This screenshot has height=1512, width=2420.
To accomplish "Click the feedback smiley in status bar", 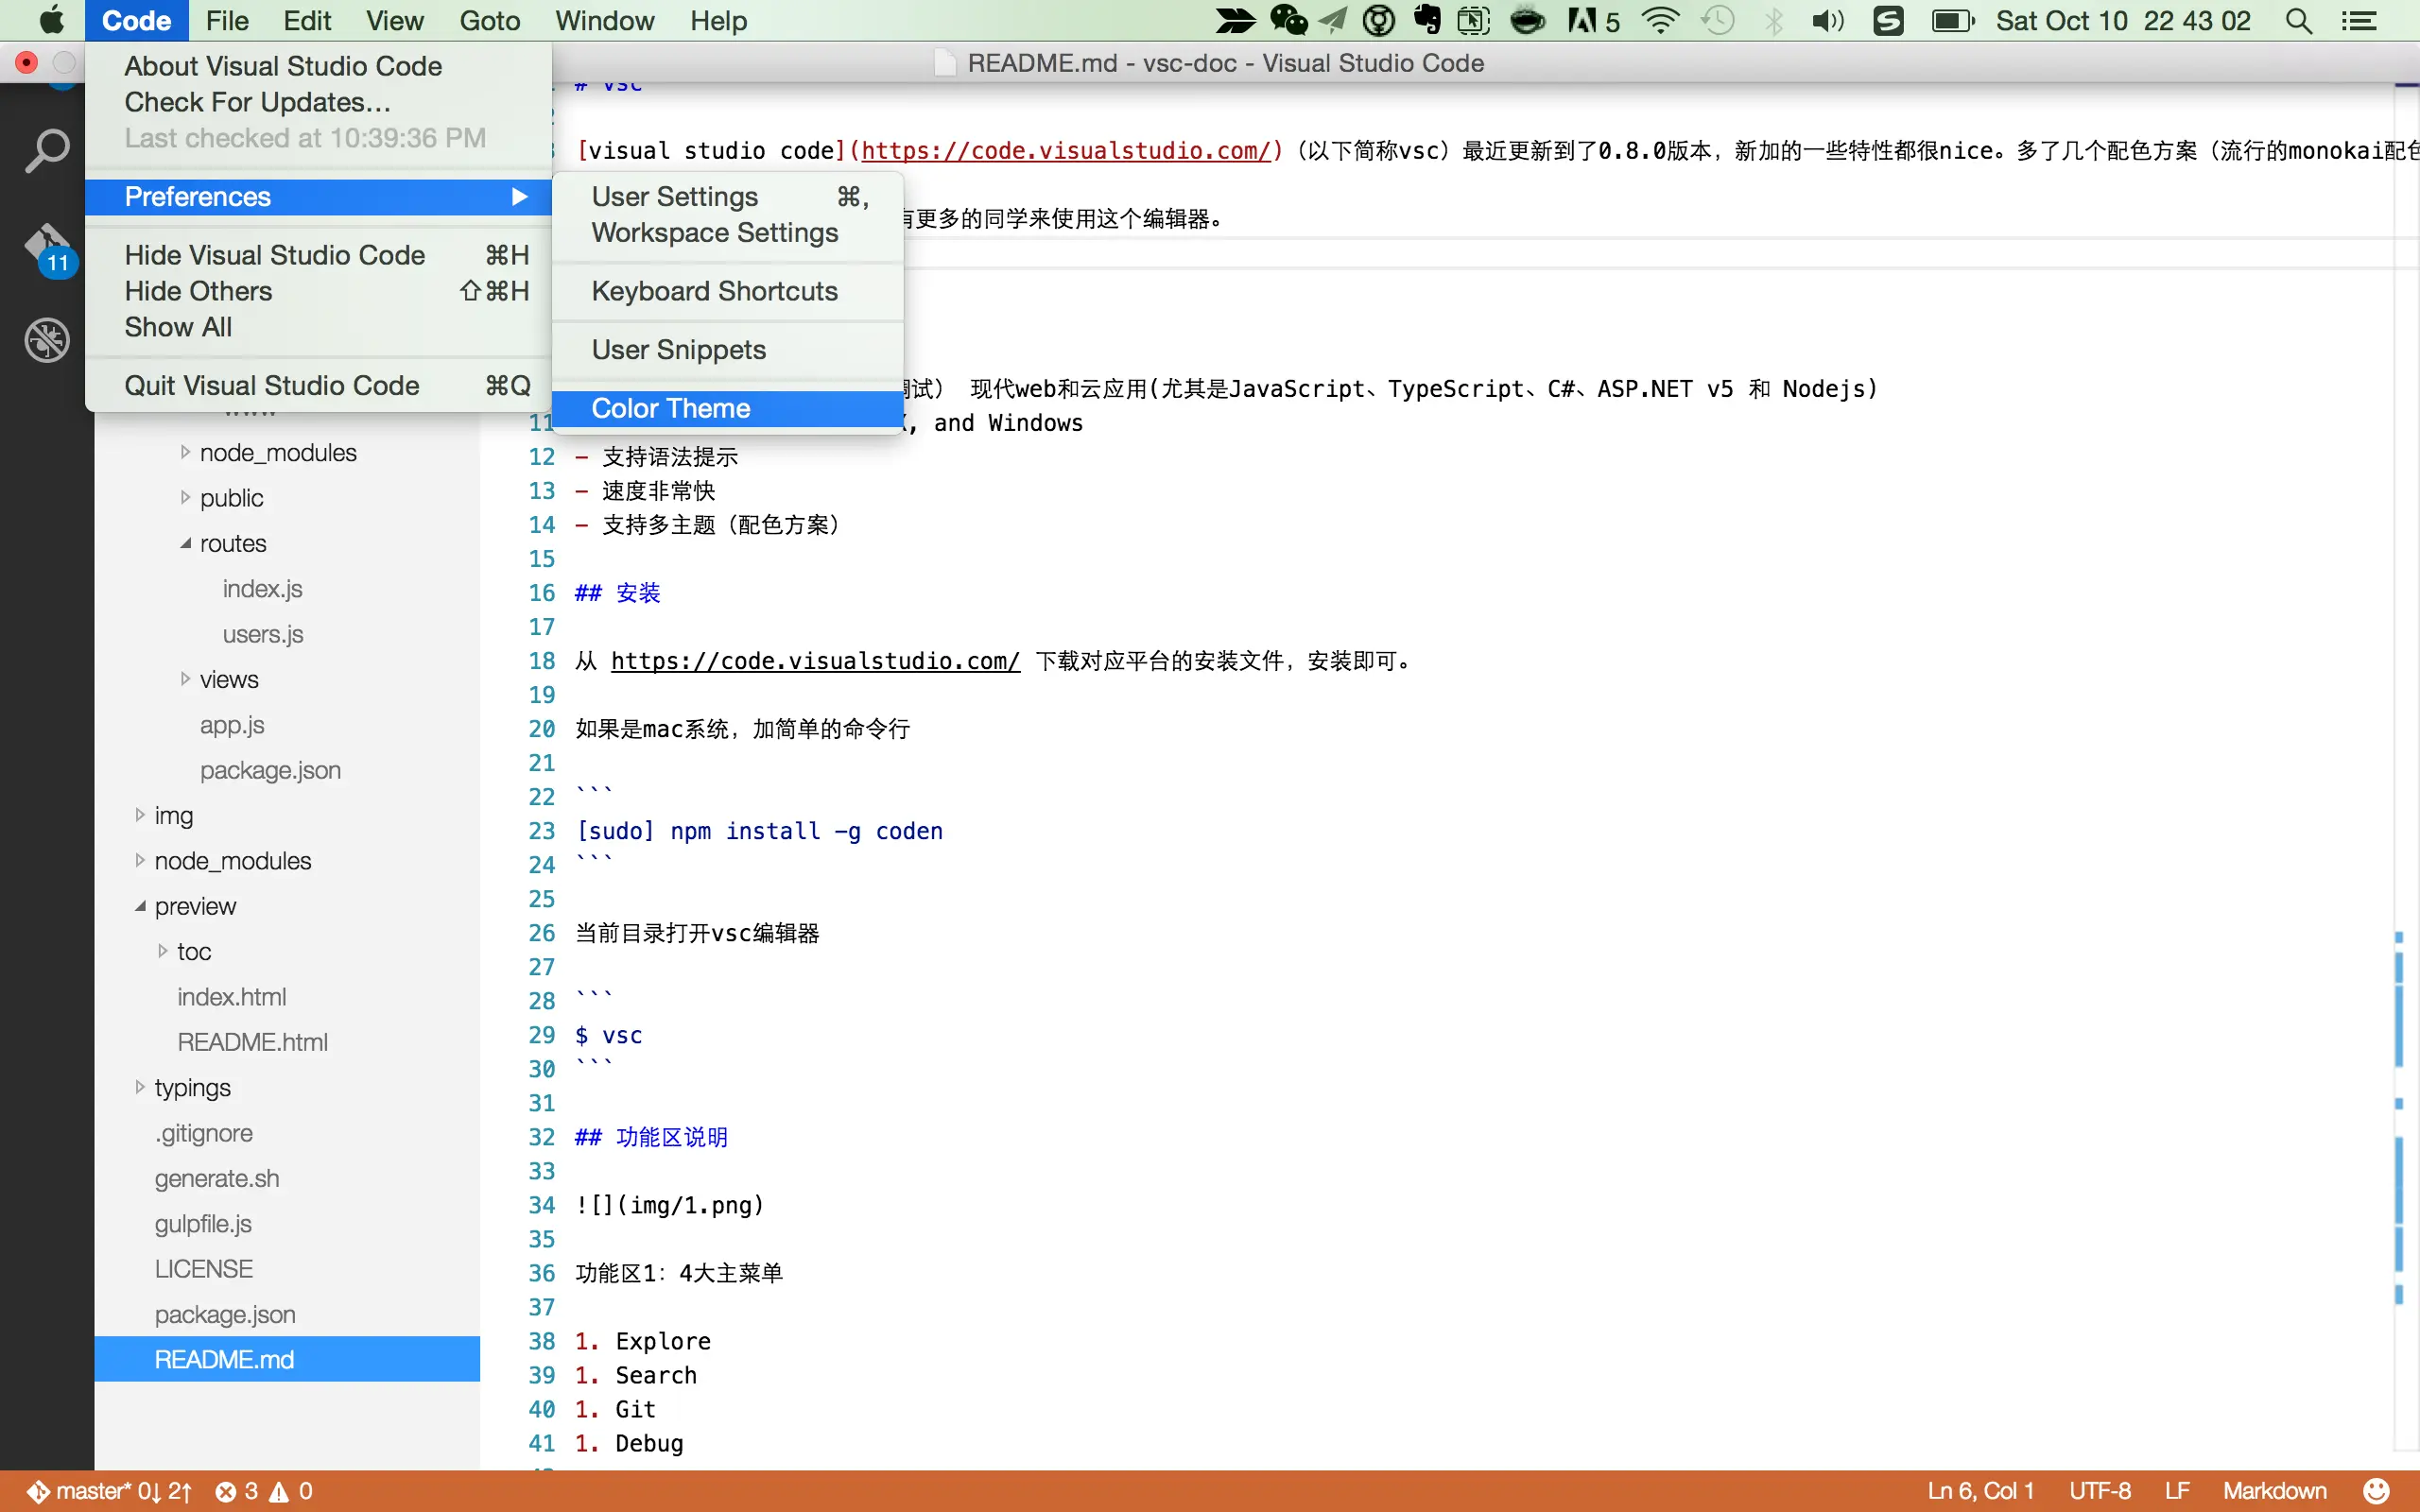I will [x=2376, y=1491].
